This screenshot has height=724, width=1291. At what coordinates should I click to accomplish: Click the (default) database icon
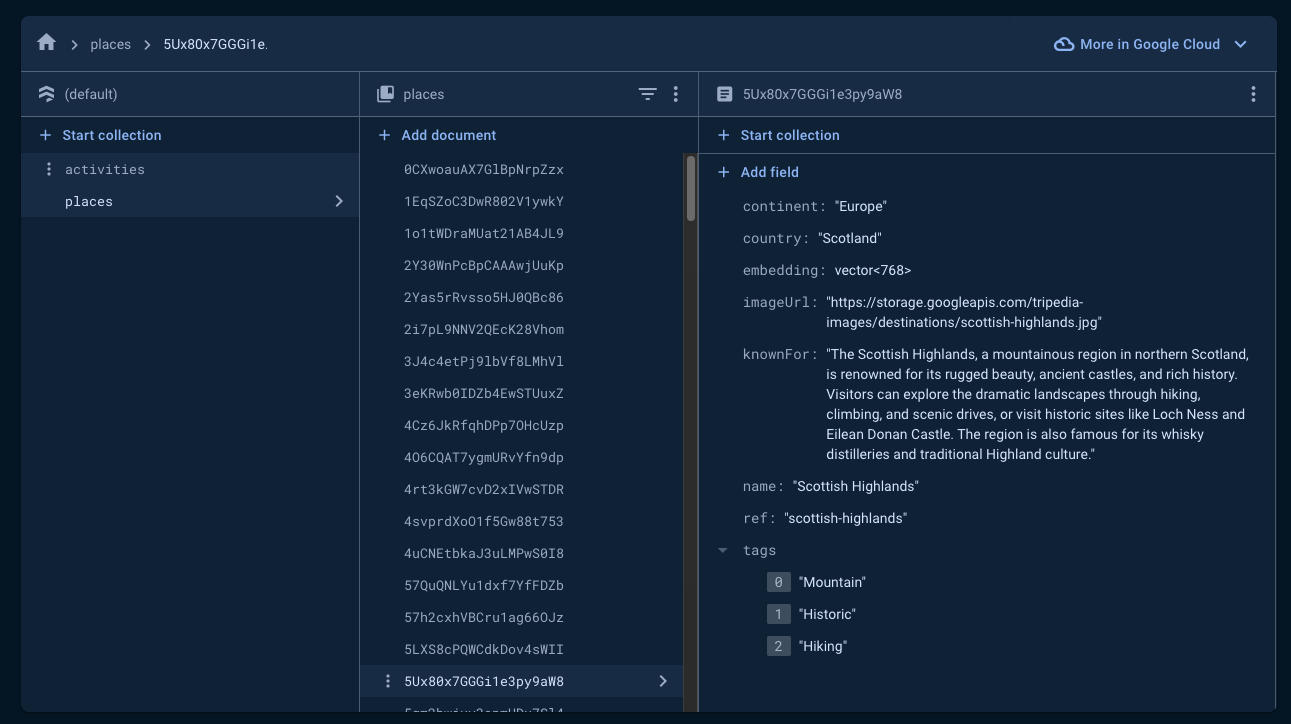[x=46, y=94]
